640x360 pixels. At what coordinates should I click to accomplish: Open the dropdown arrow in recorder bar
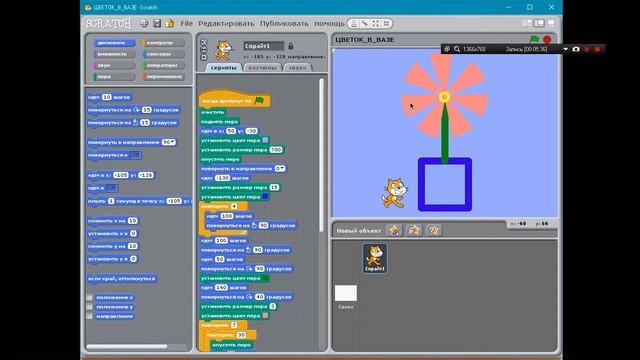point(565,49)
